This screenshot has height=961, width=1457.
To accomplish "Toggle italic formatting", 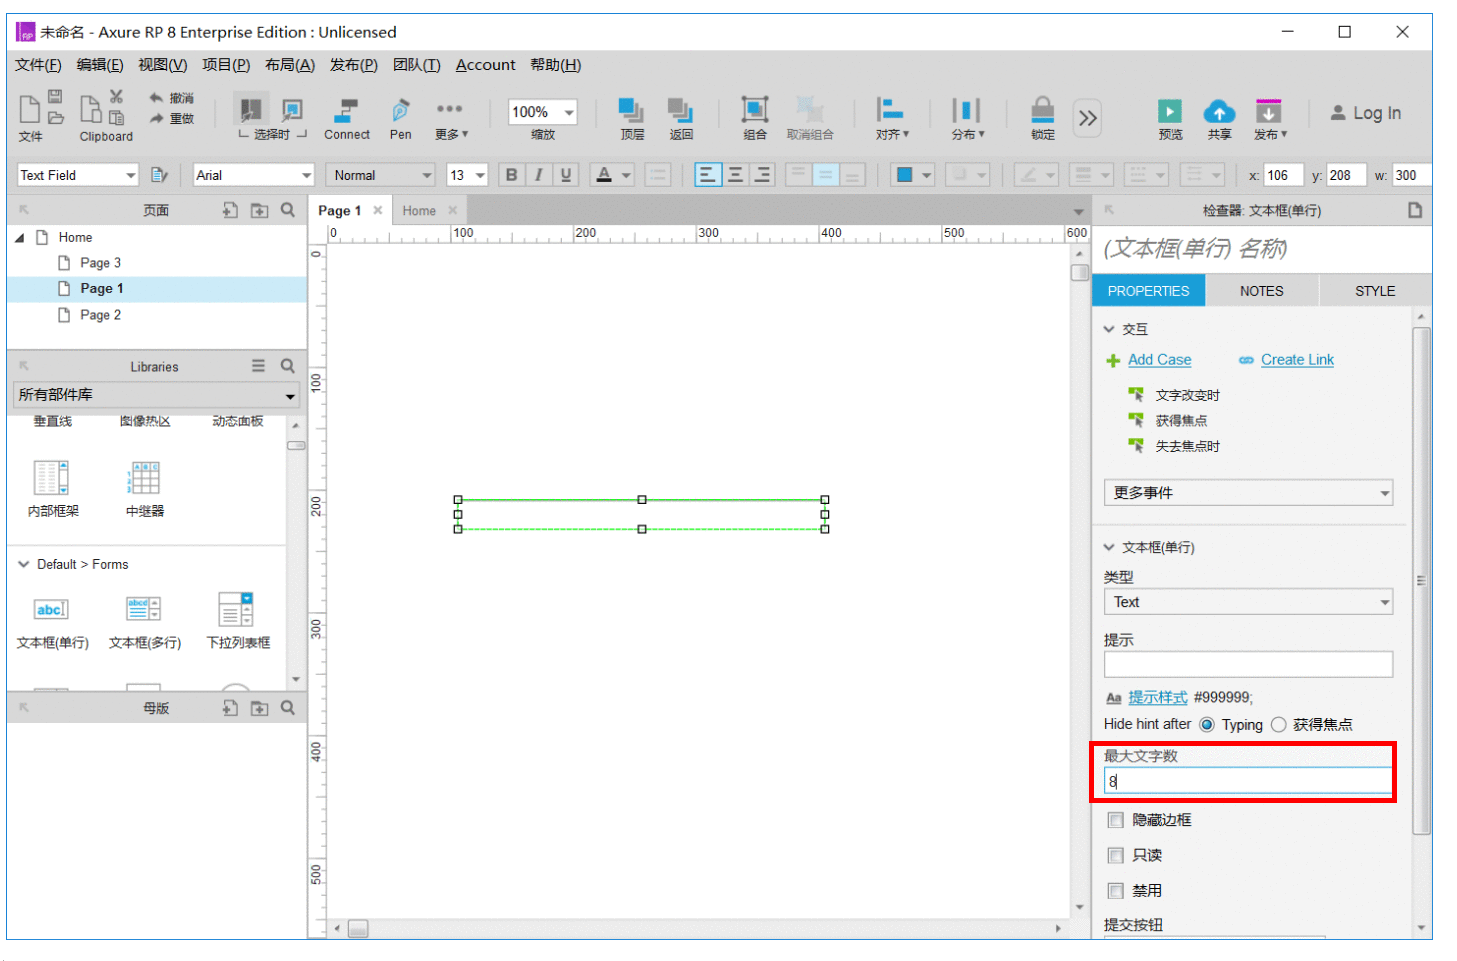I will click(x=539, y=175).
